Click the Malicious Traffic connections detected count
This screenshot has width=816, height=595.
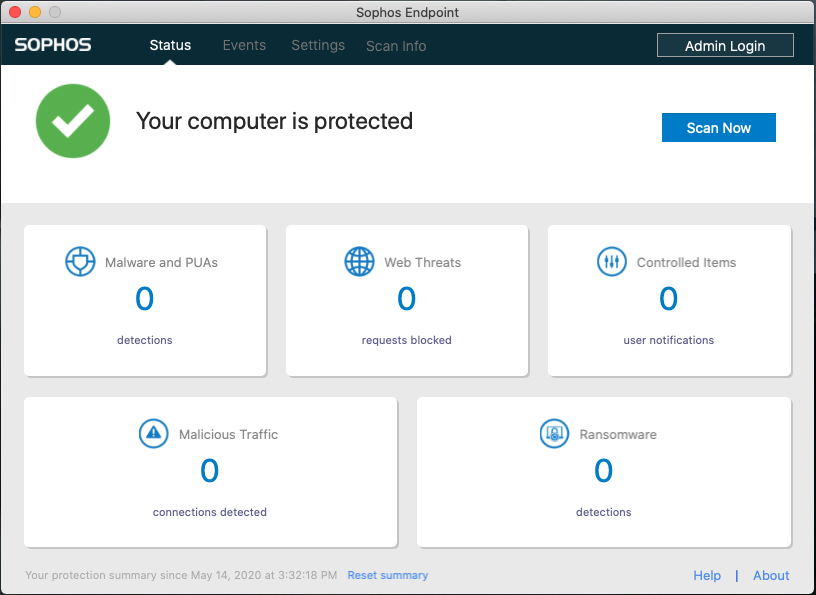coord(210,471)
